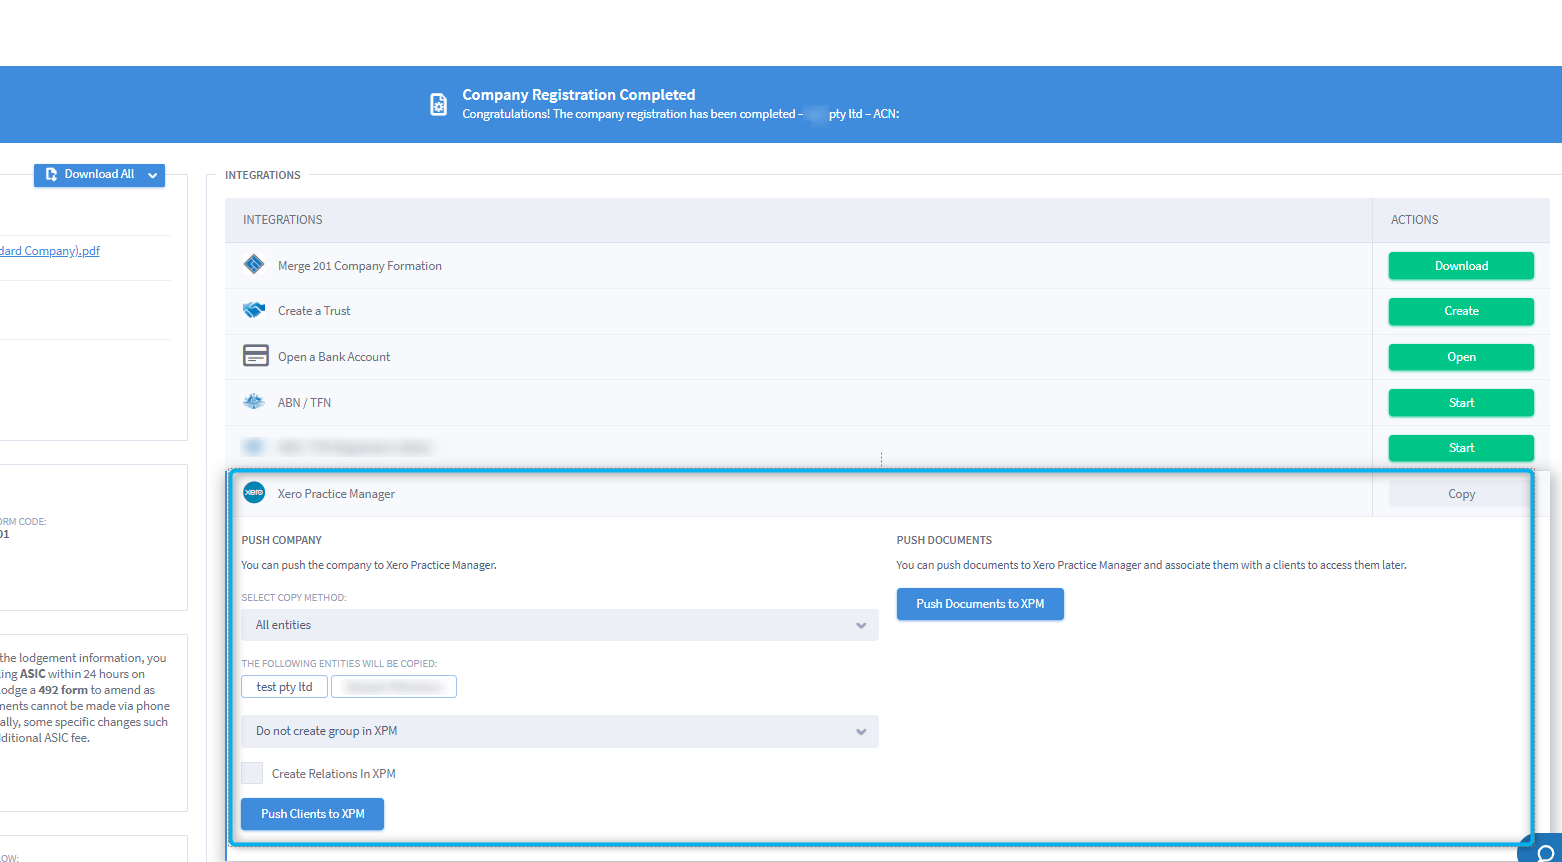Click Push Clients to XPM button
The image size is (1562, 862).
312,814
